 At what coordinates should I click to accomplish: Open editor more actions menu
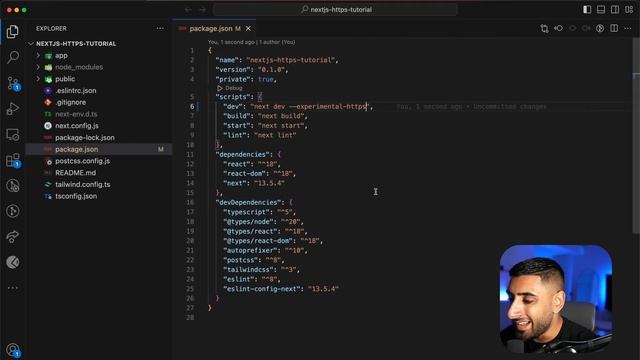click(628, 28)
